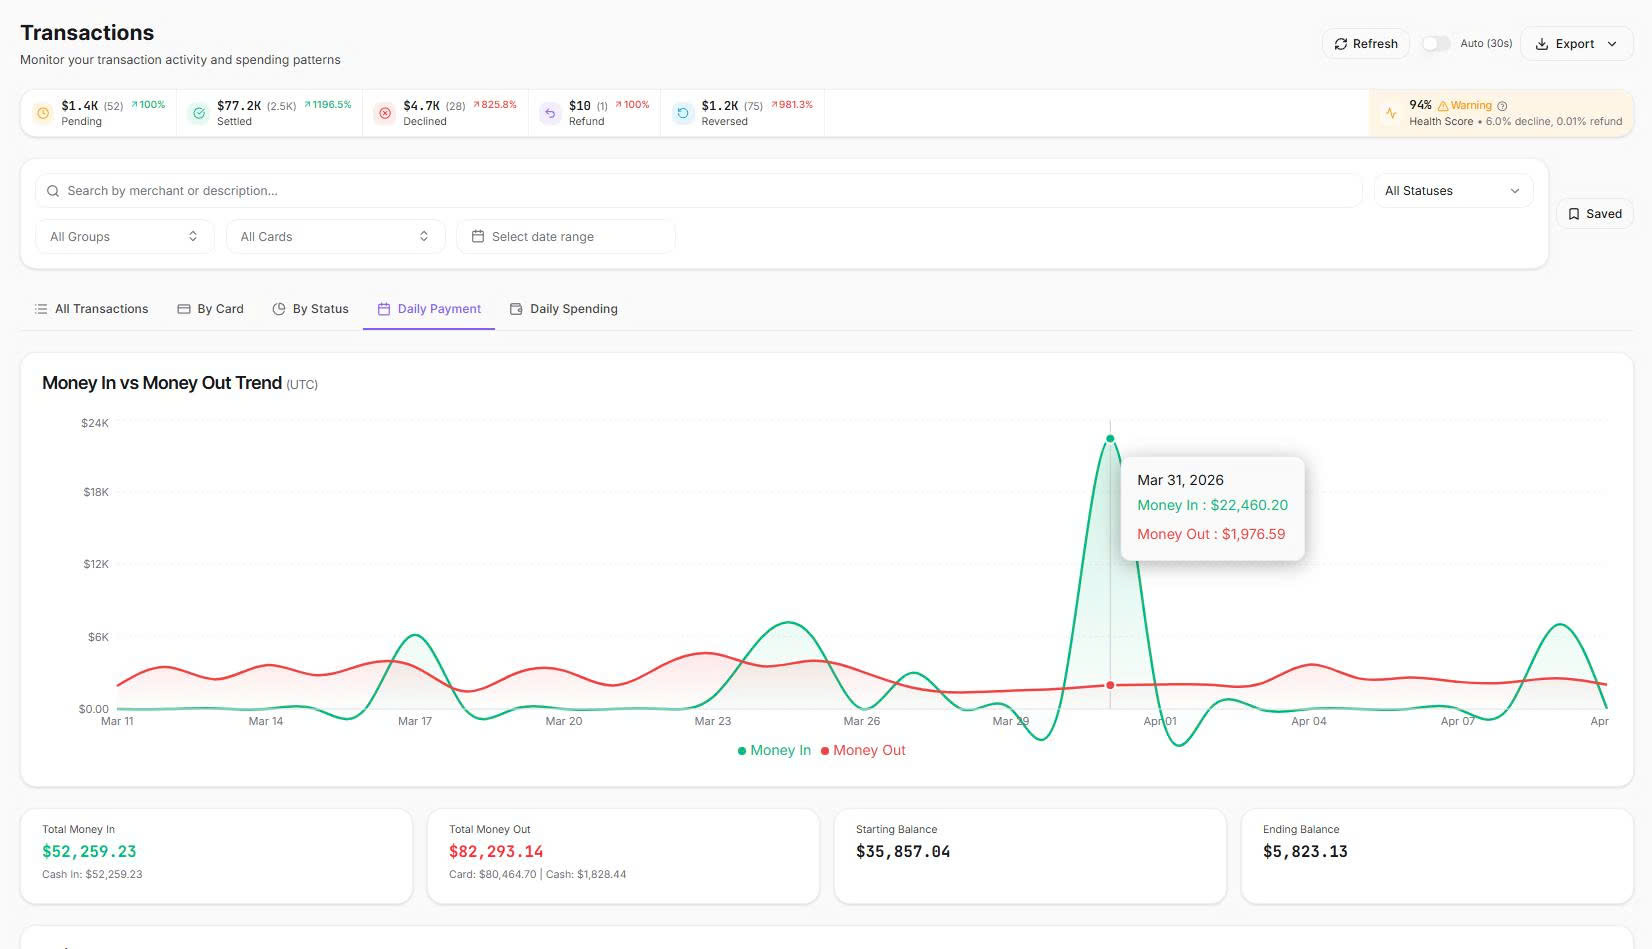Click the Declined red X icon

[x=385, y=113]
